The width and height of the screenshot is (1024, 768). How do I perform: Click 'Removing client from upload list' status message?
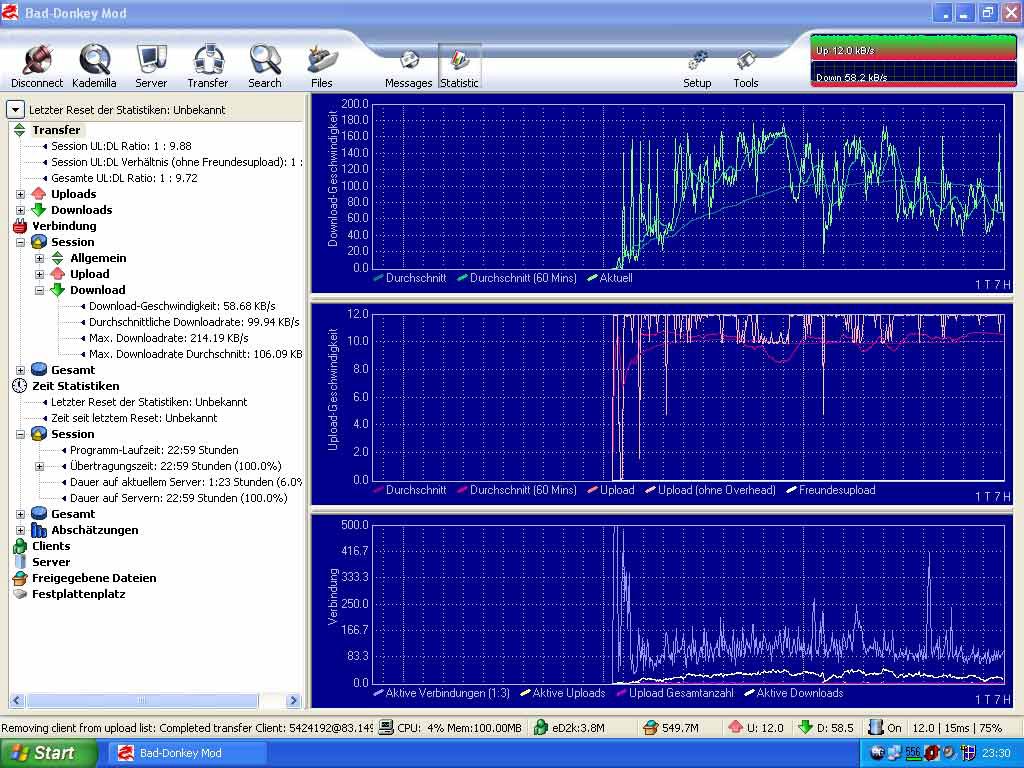(x=187, y=728)
